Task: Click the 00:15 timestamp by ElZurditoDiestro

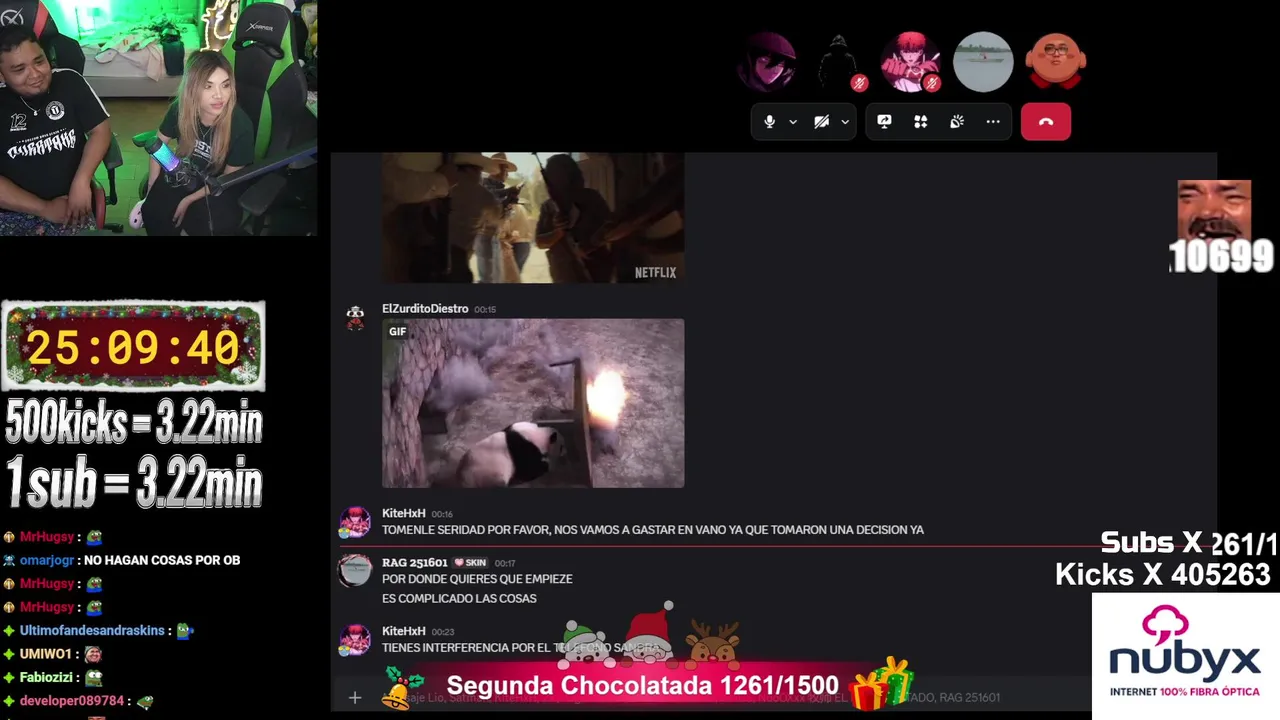Action: pyautogui.click(x=485, y=310)
